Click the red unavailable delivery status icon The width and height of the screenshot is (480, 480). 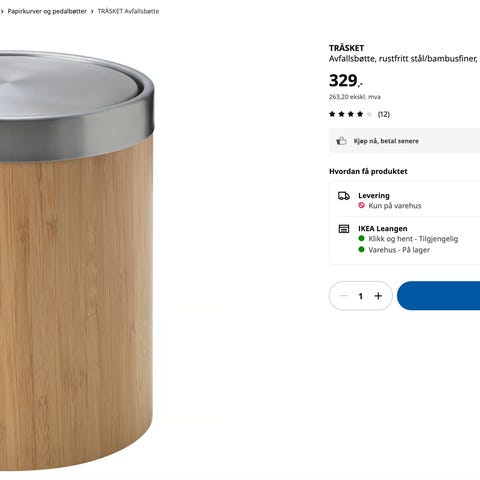click(x=361, y=205)
